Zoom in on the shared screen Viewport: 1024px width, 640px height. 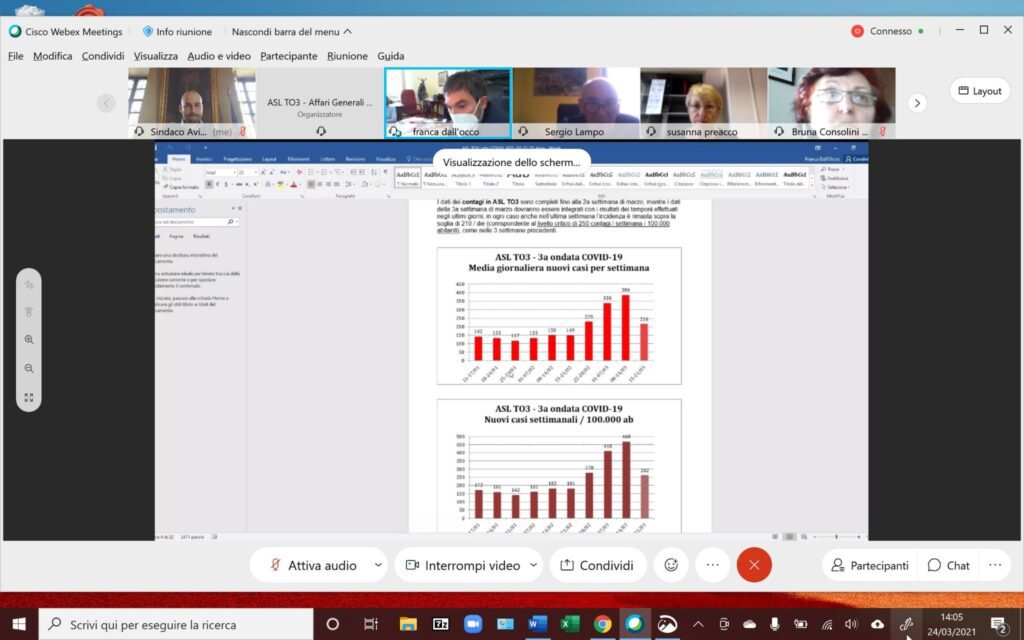click(29, 340)
